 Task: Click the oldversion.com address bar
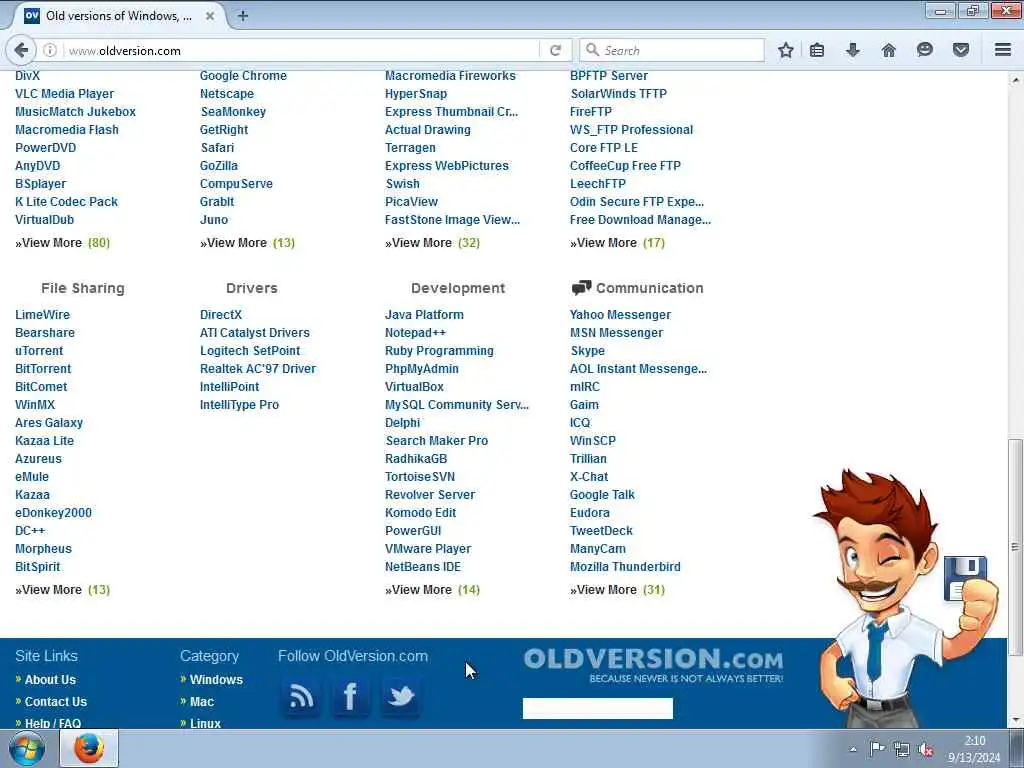tap(300, 50)
